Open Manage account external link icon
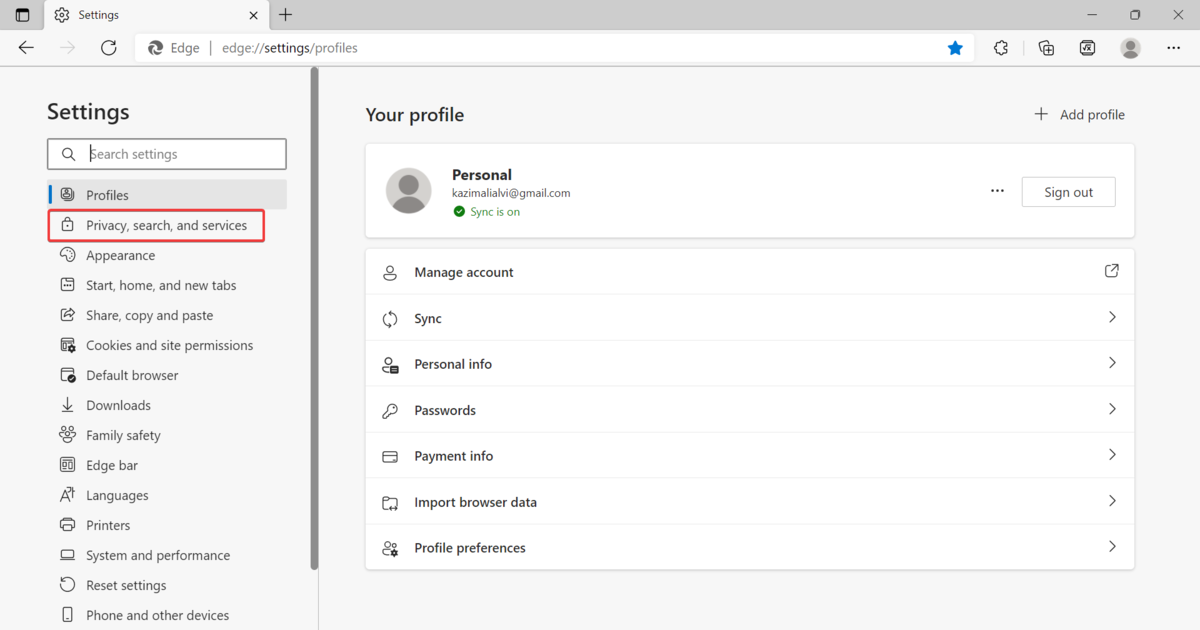Viewport: 1200px width, 630px height. click(x=1112, y=271)
